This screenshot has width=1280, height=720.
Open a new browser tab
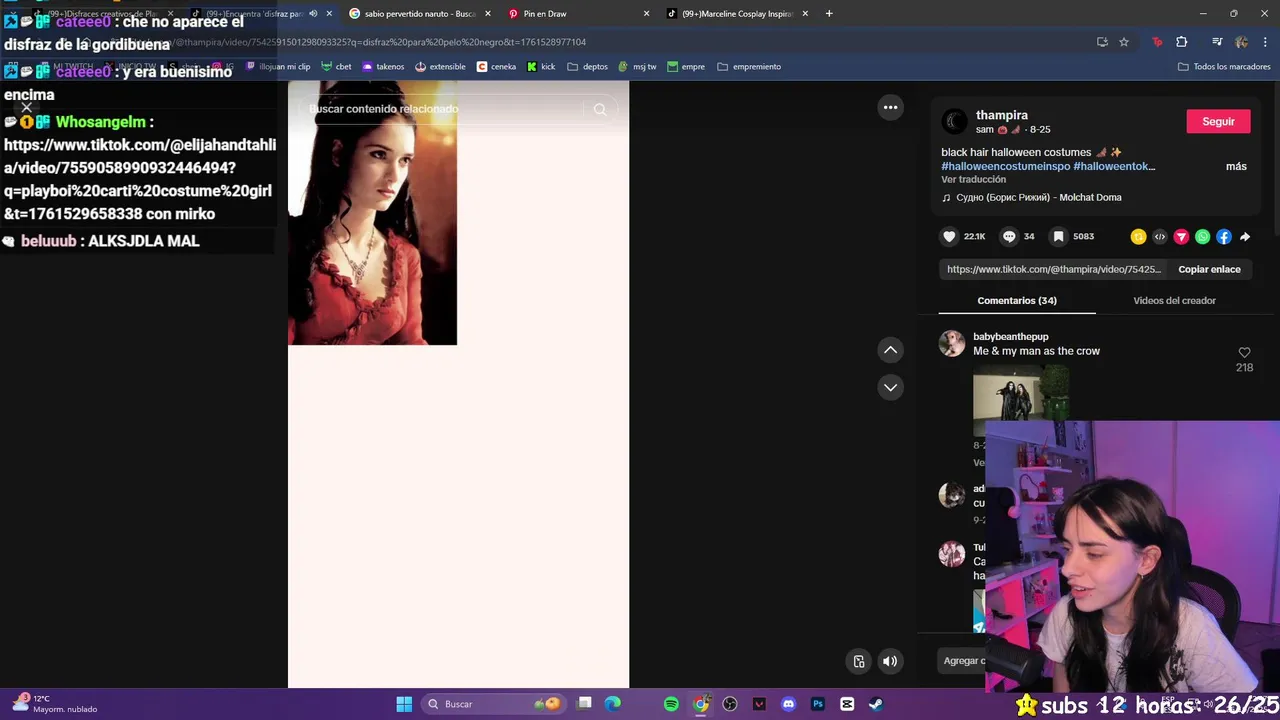[829, 14]
